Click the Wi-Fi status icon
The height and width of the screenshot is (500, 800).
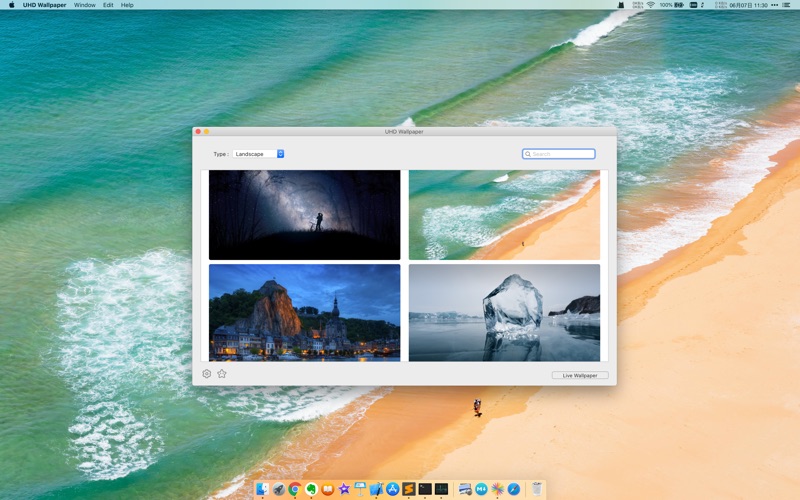pos(650,5)
